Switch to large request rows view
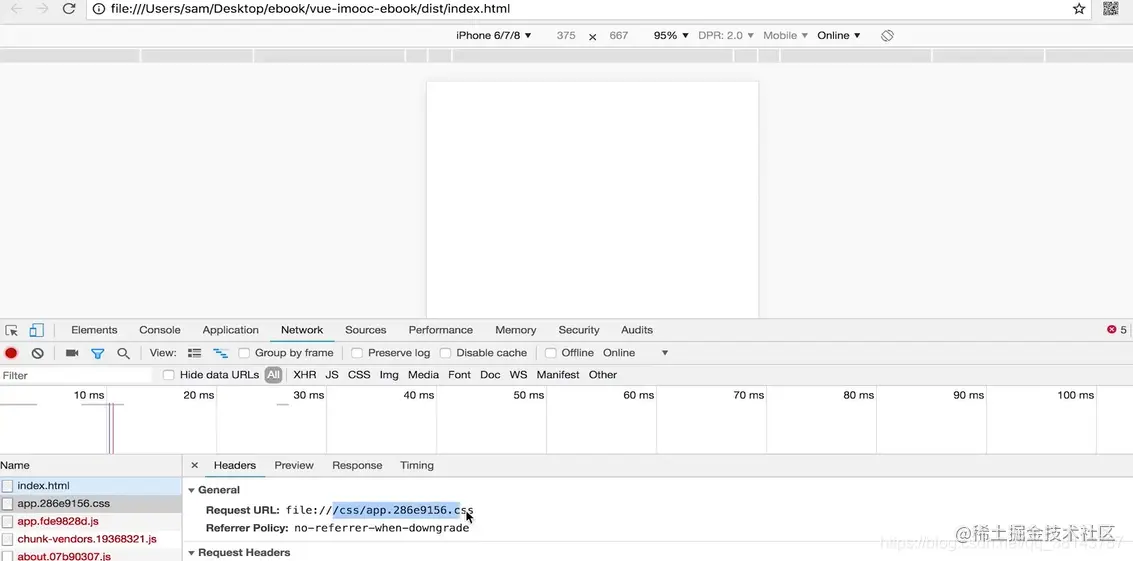The height and width of the screenshot is (561, 1133). click(x=194, y=353)
